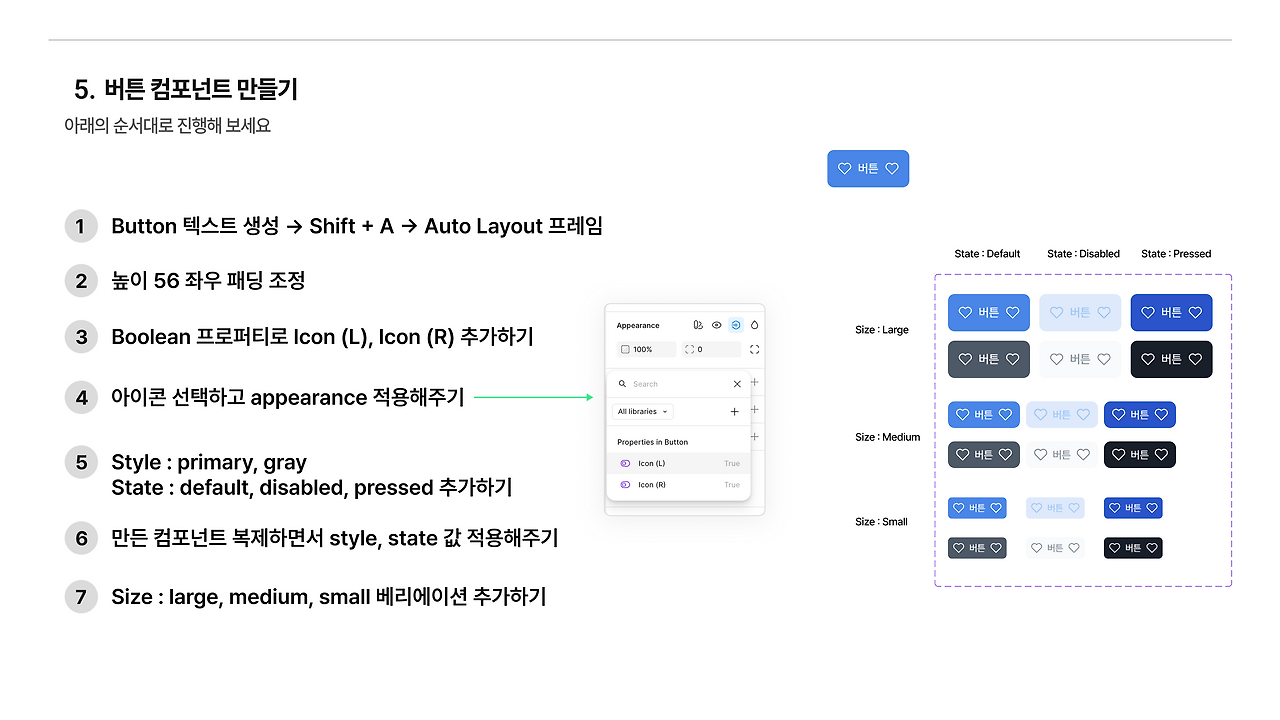Click the True value on Icon (R) row
The image size is (1280, 720).
[732, 485]
